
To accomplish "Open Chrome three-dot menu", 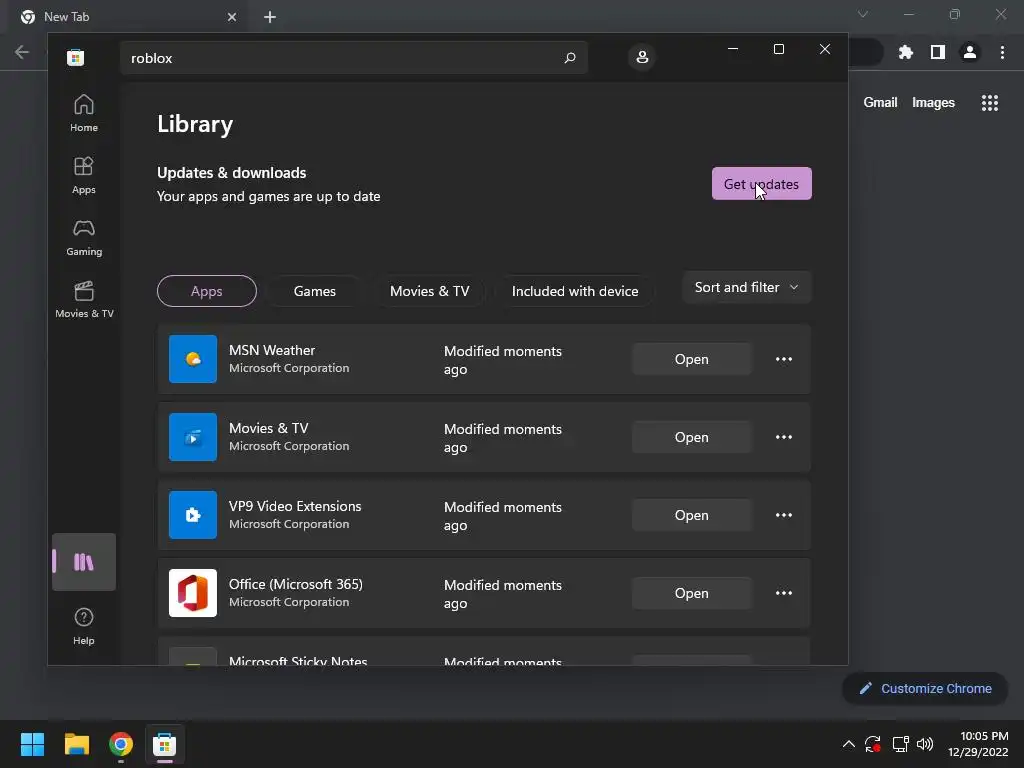I will [1002, 52].
